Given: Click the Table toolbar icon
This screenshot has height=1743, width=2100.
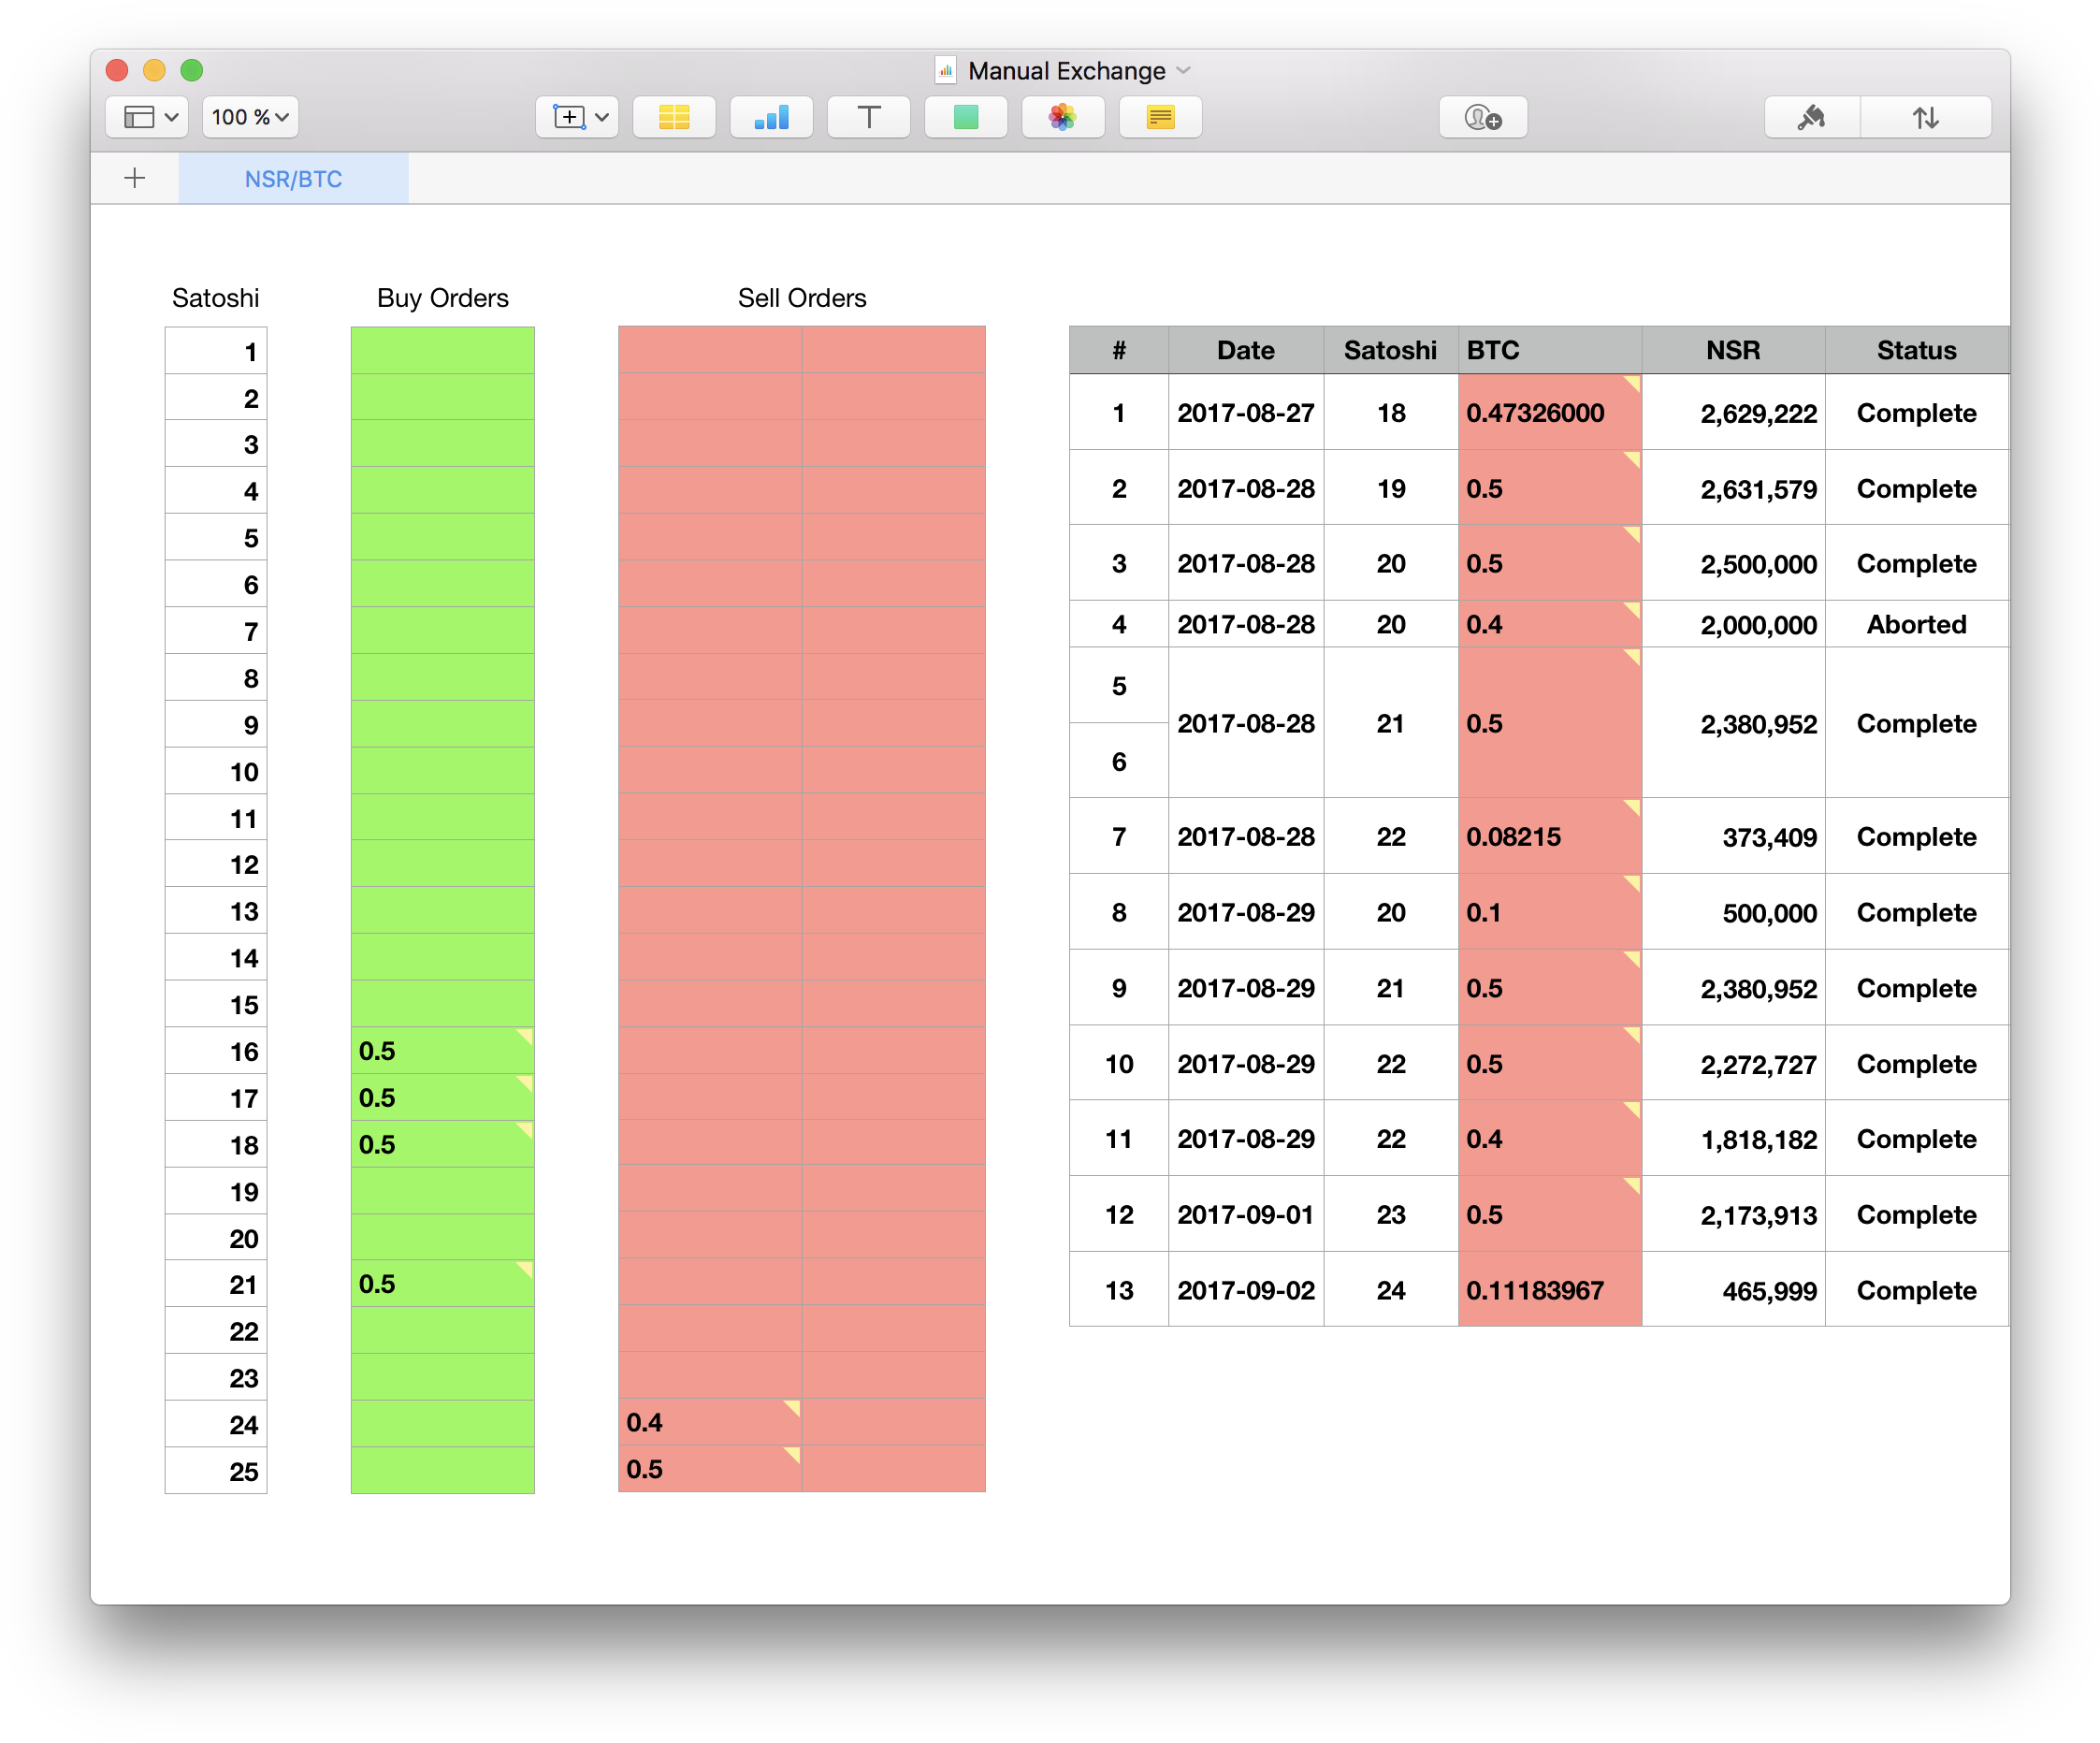Looking at the screenshot, I should pyautogui.click(x=674, y=117).
